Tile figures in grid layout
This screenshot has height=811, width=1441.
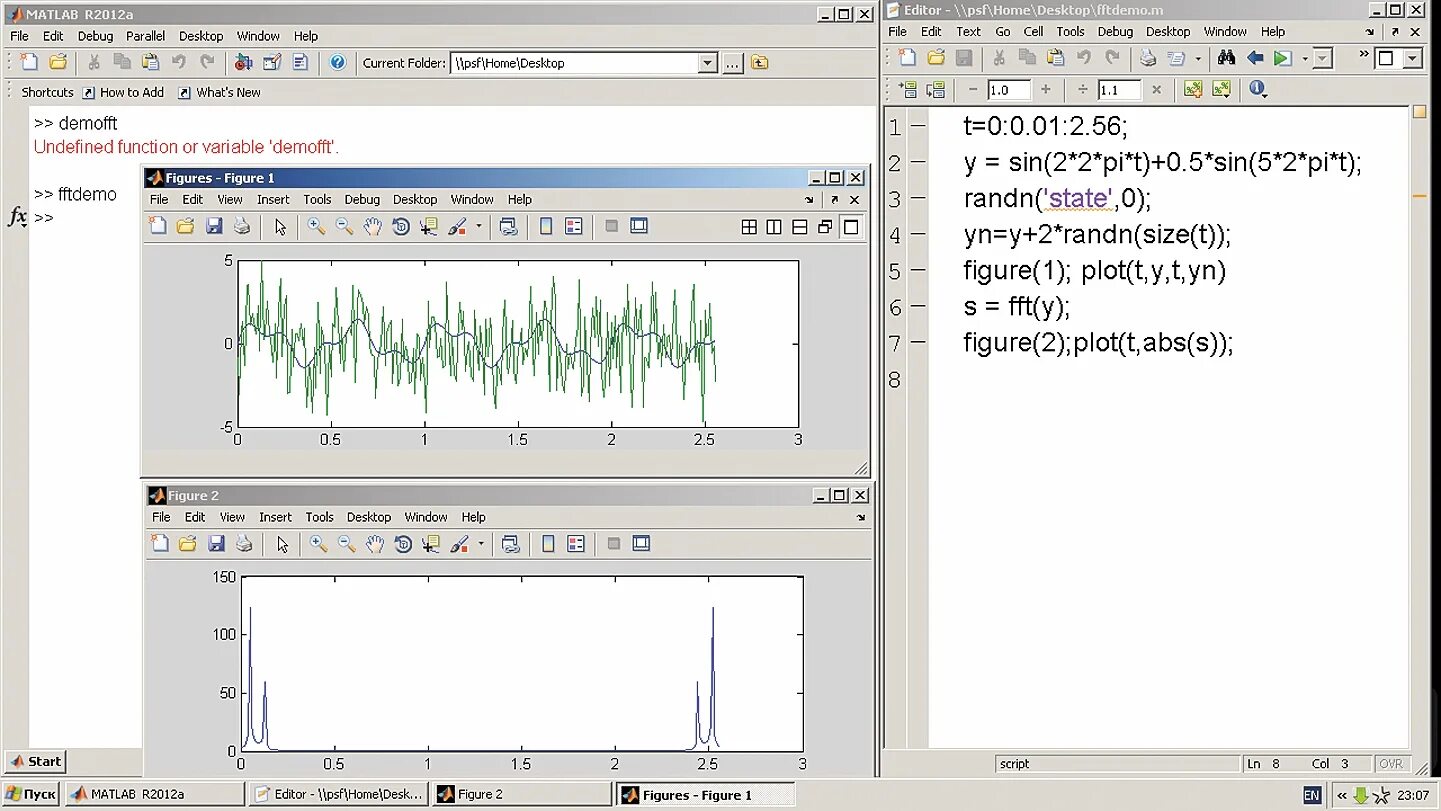(749, 227)
